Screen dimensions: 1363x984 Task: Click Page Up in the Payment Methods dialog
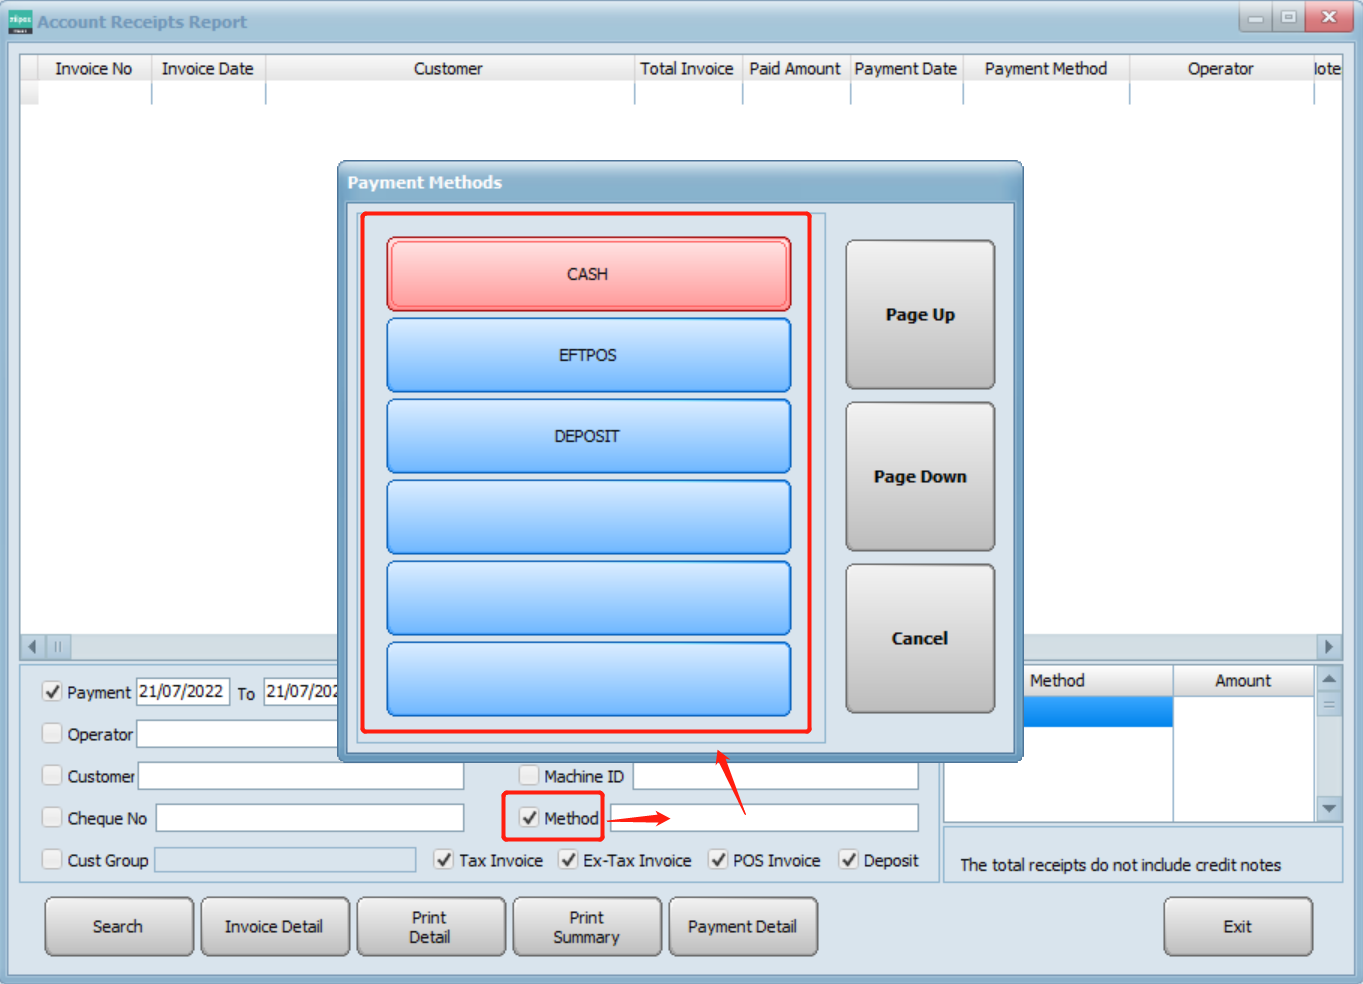[x=919, y=314]
